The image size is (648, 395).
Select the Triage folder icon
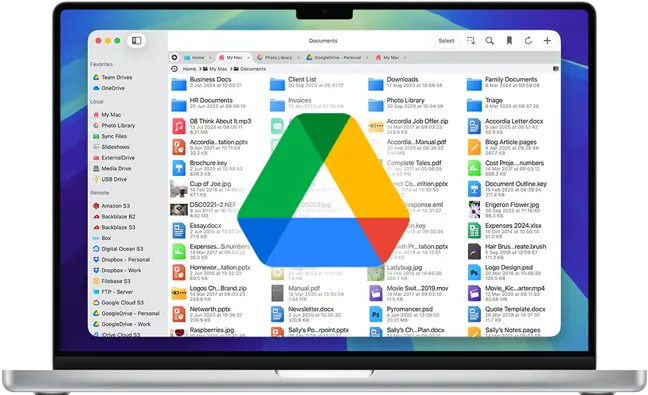click(474, 105)
